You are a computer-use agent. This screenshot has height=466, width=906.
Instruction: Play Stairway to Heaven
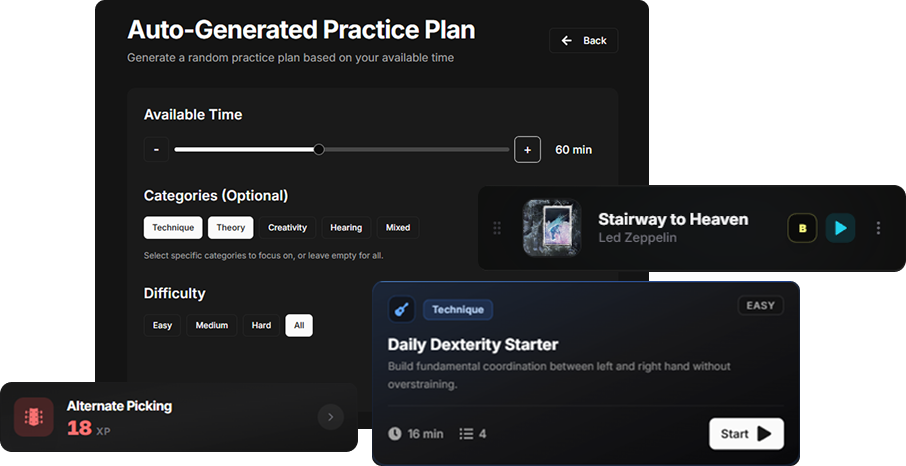pos(840,228)
